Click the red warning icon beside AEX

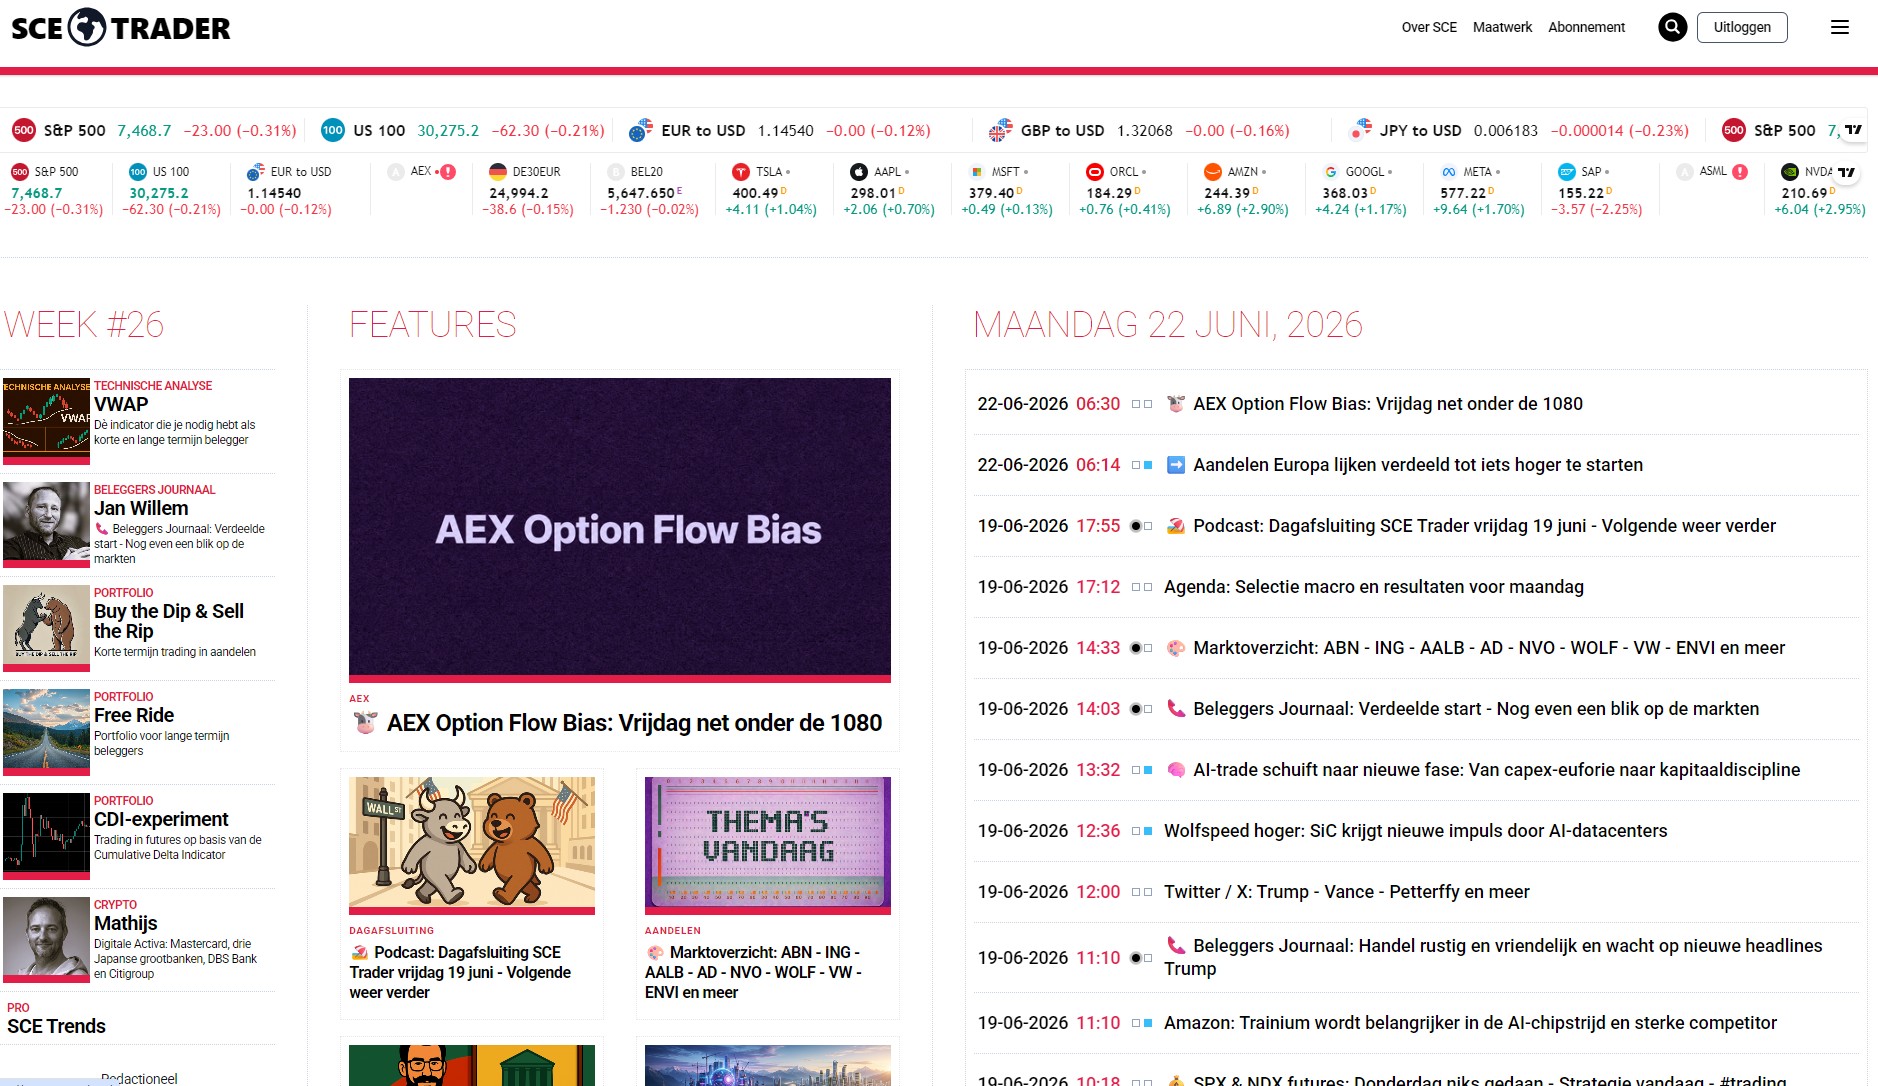coord(448,172)
